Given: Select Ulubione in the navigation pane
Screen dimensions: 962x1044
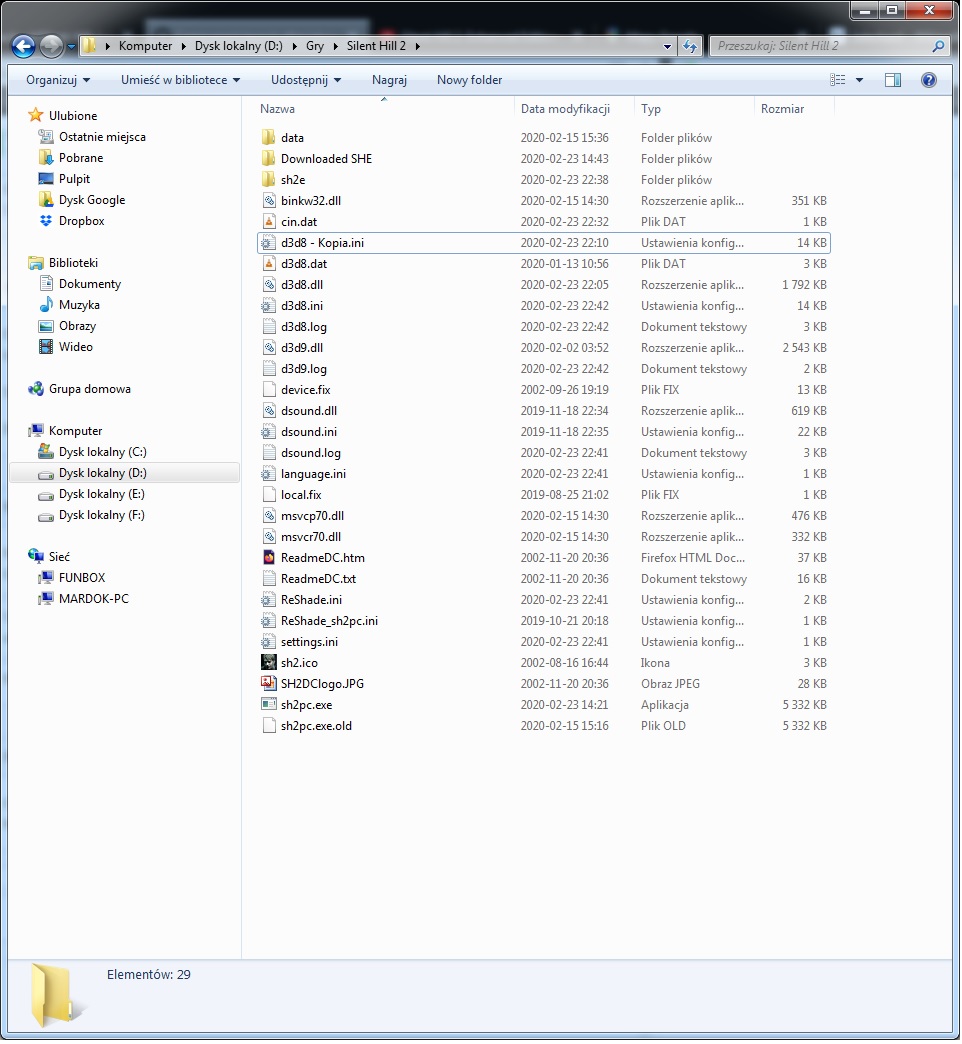Looking at the screenshot, I should pyautogui.click(x=73, y=116).
